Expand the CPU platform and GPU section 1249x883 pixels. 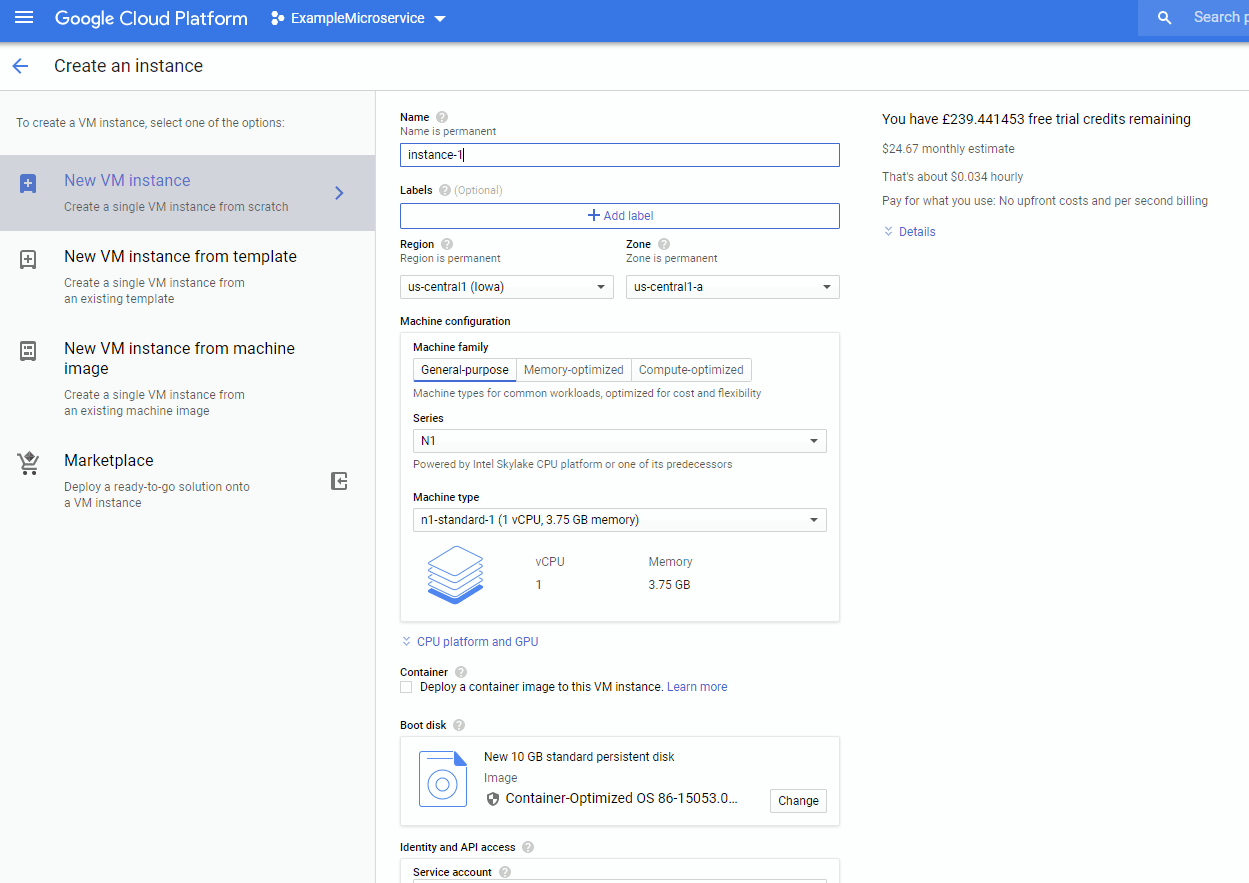(469, 641)
